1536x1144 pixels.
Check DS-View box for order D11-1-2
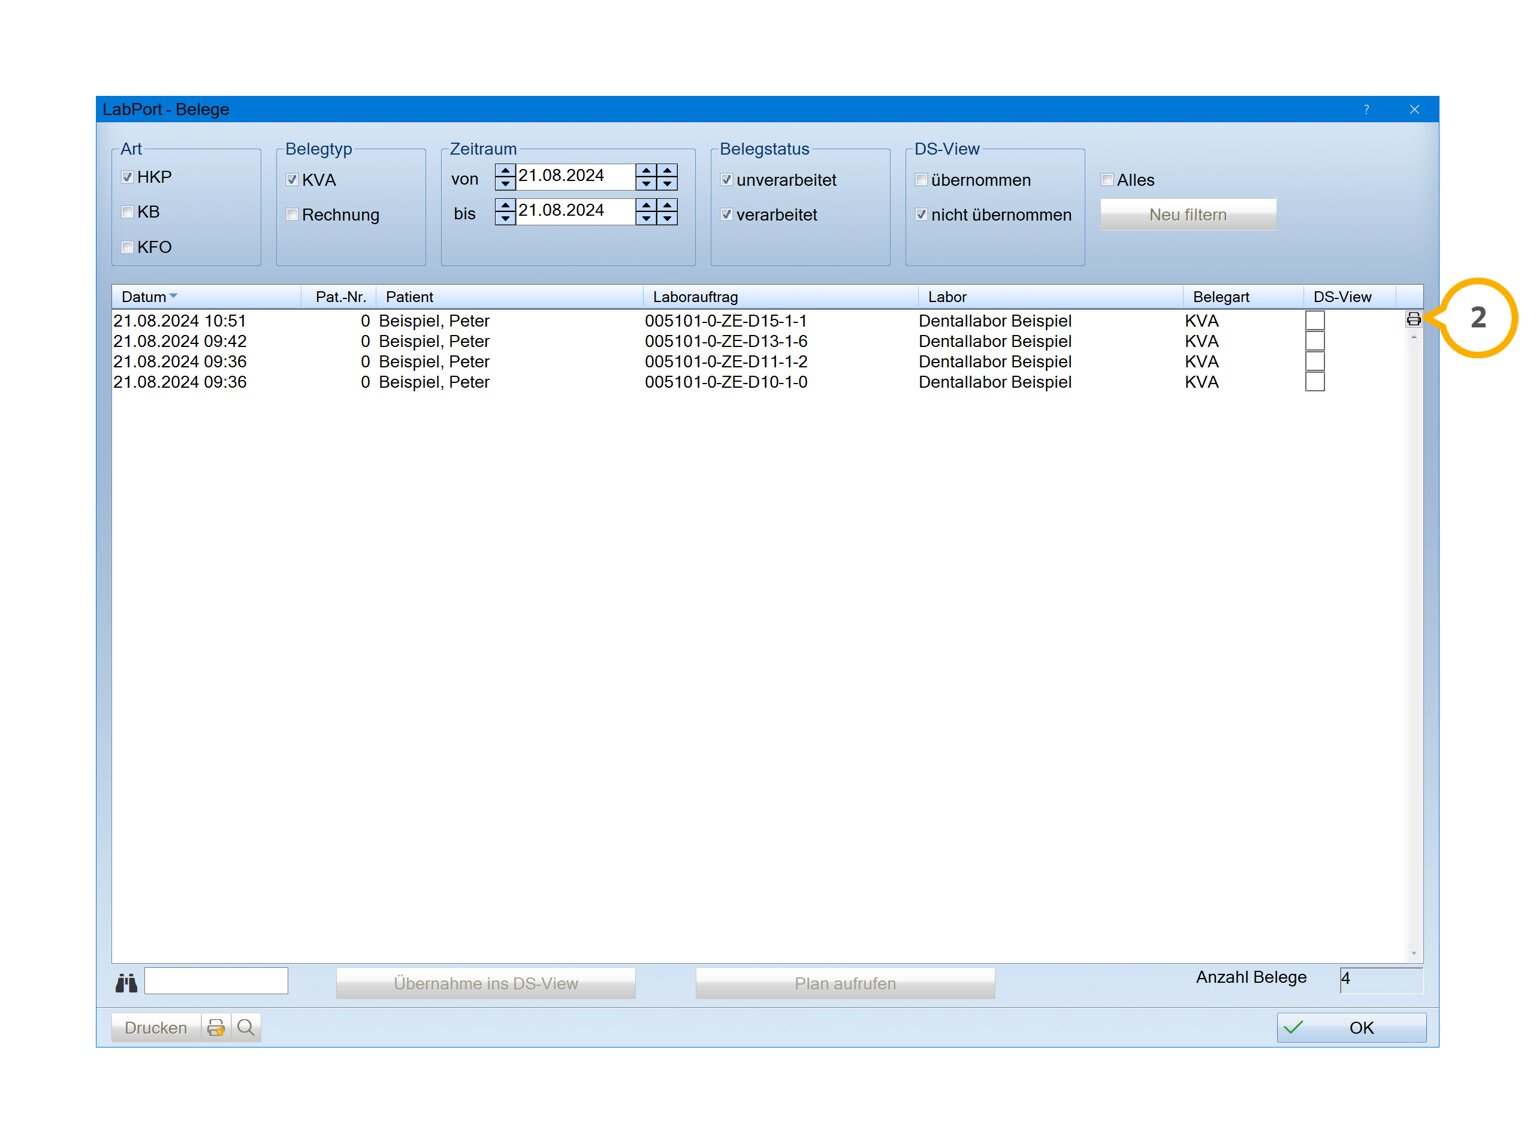click(1315, 362)
